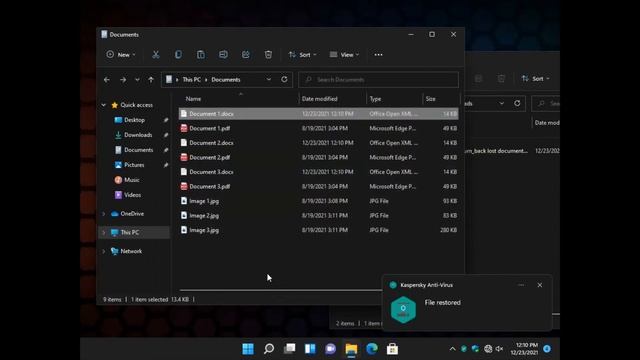Refresh the Documents folder view
The image size is (640, 360).
point(284,79)
